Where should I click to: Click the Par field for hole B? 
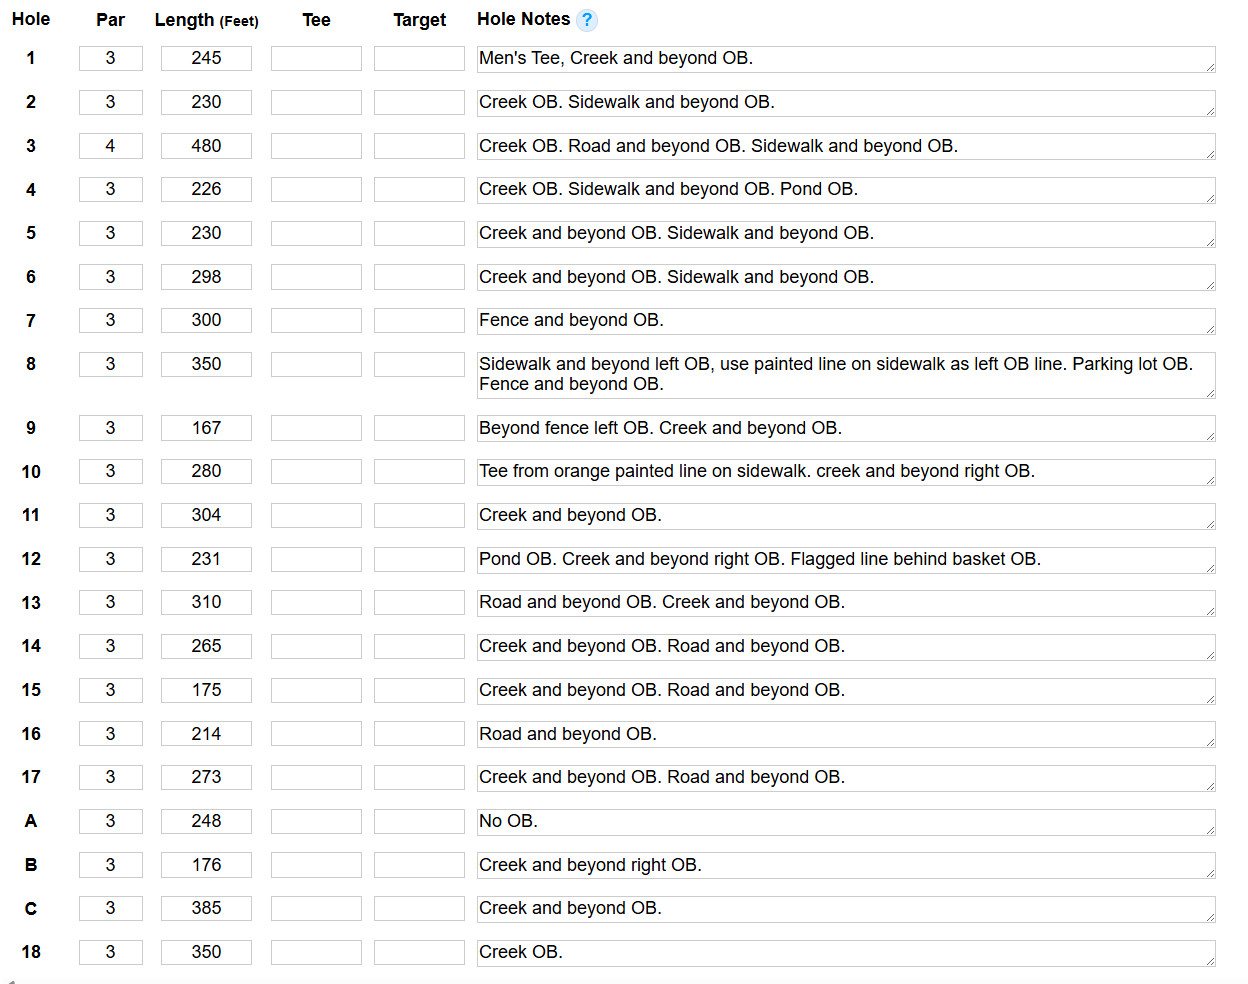pos(110,865)
